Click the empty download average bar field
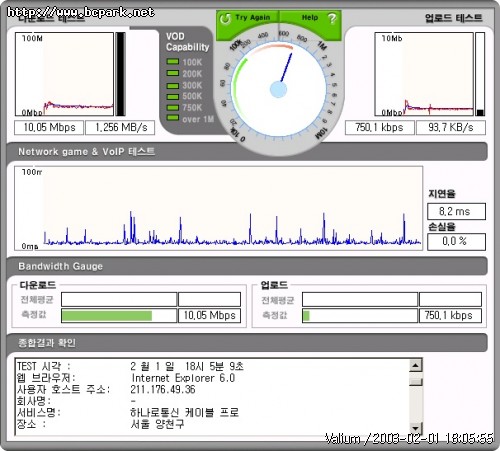Screen dimensions: 500x451 pos(119,299)
